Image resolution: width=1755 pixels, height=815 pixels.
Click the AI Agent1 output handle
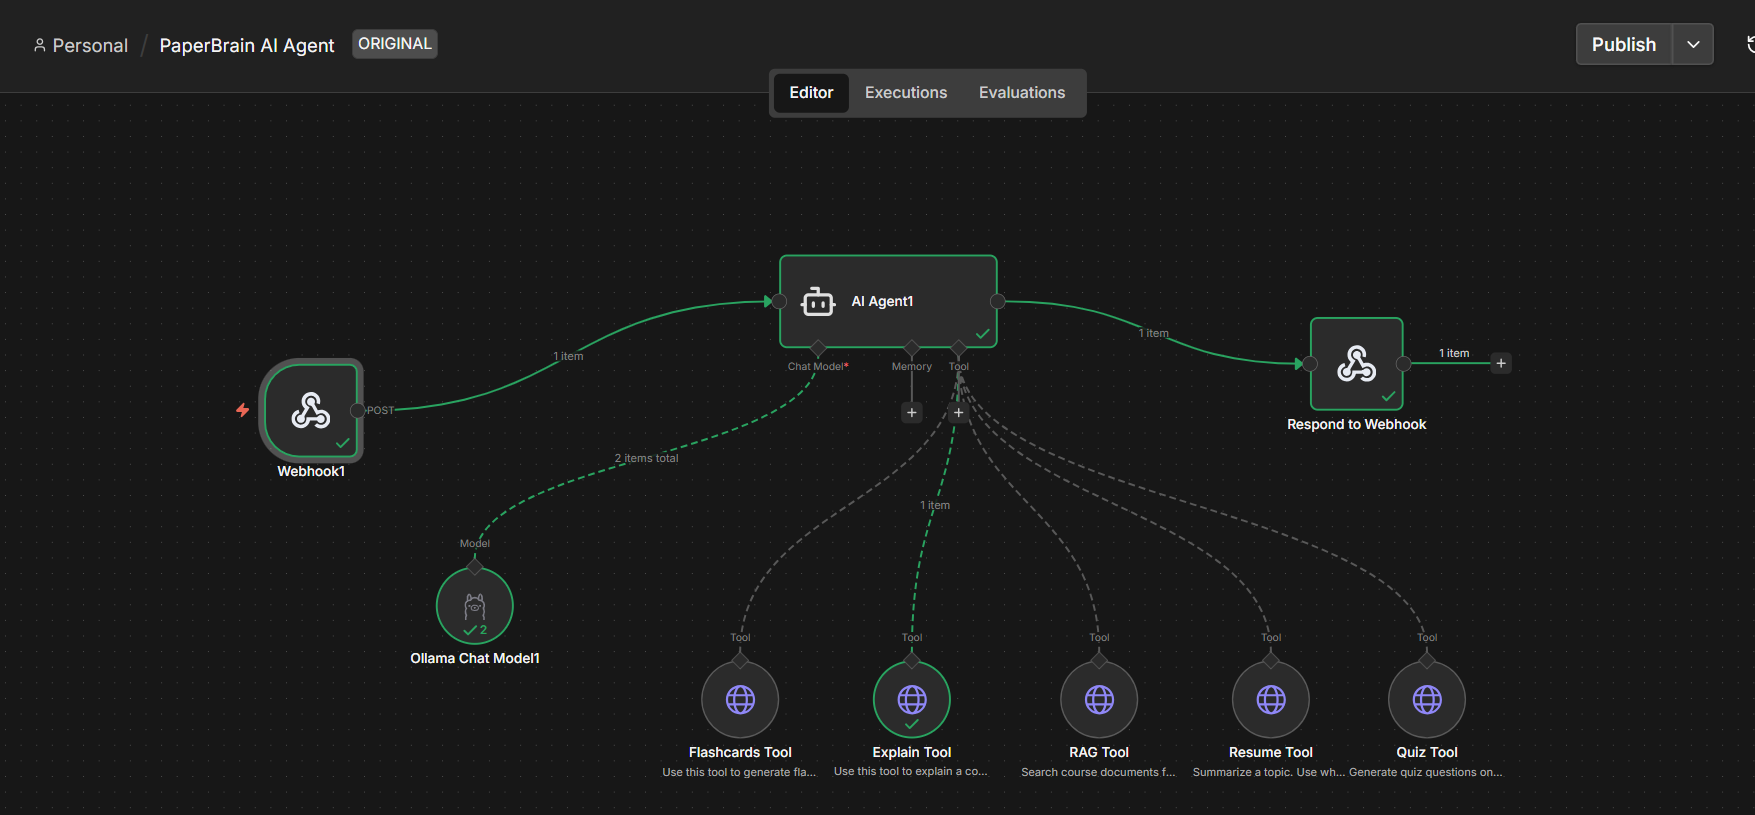997,301
